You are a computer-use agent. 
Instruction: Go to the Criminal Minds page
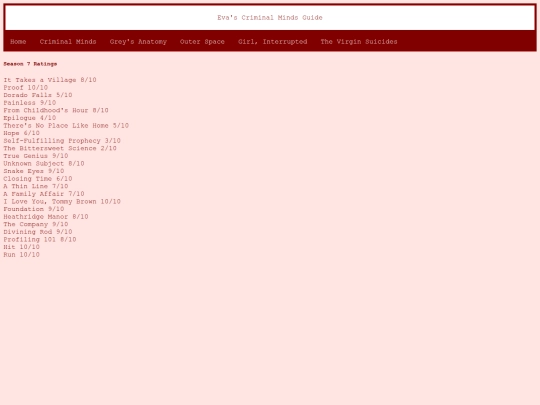pos(68,42)
